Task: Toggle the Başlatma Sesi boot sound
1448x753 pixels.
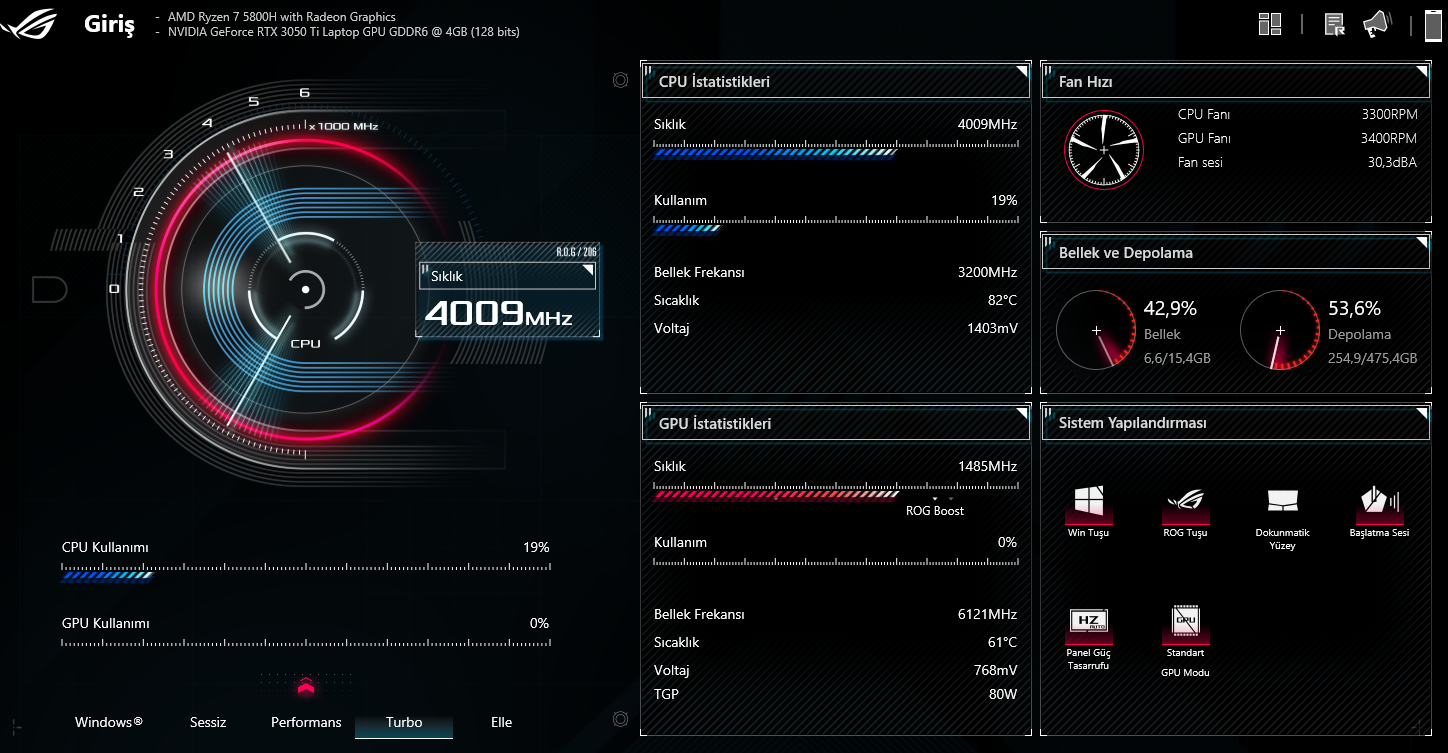Action: coord(1379,504)
